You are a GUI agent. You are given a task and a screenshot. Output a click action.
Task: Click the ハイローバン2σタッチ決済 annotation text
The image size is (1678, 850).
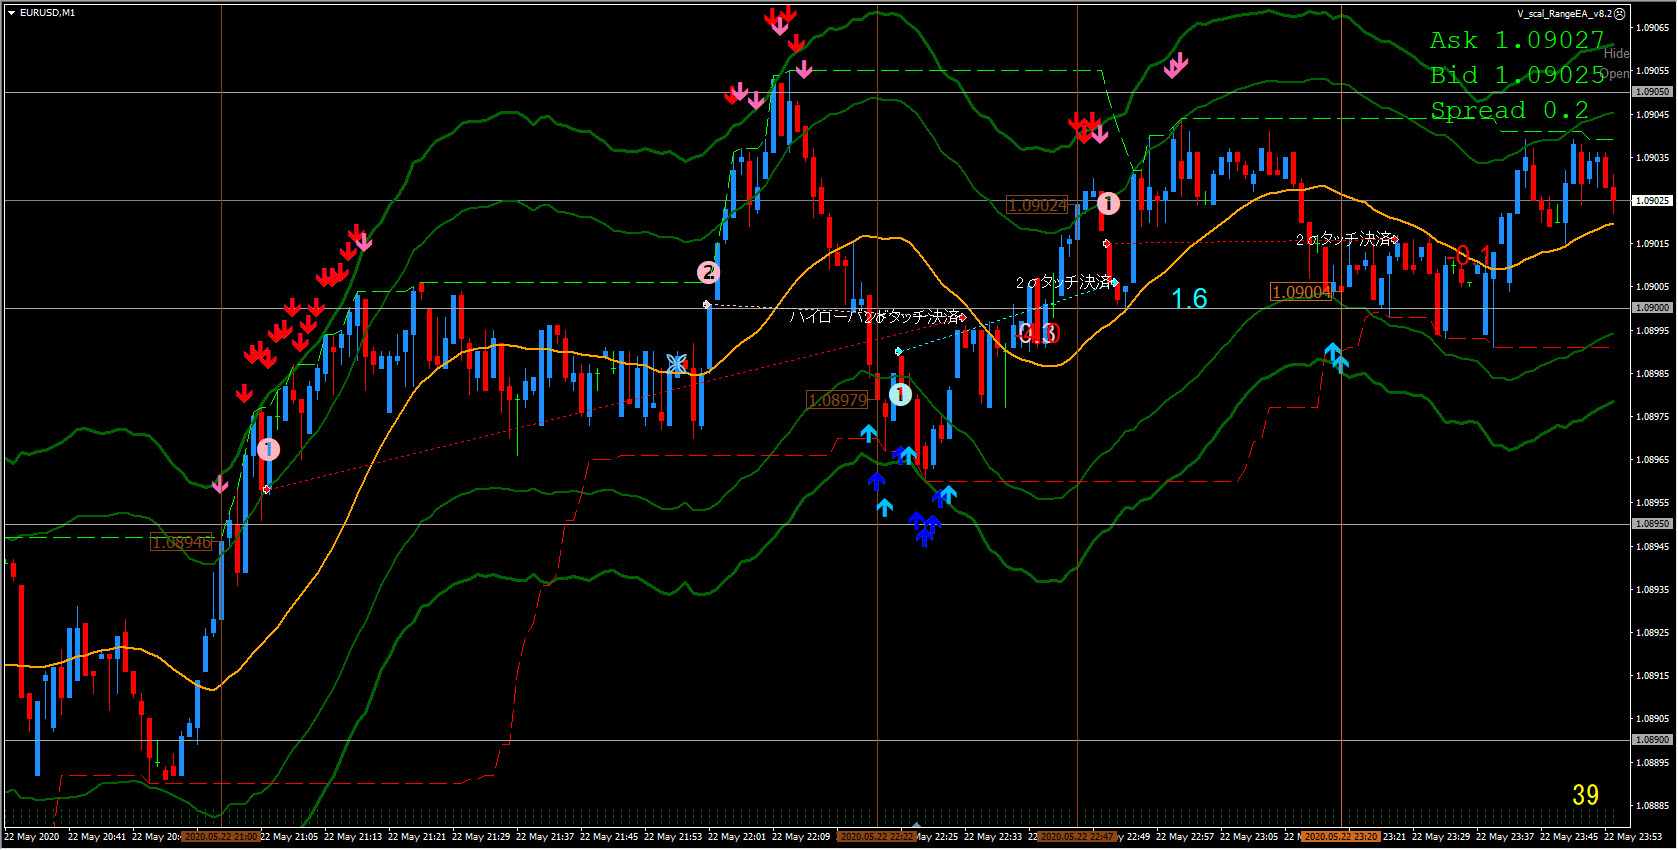pyautogui.click(x=875, y=317)
